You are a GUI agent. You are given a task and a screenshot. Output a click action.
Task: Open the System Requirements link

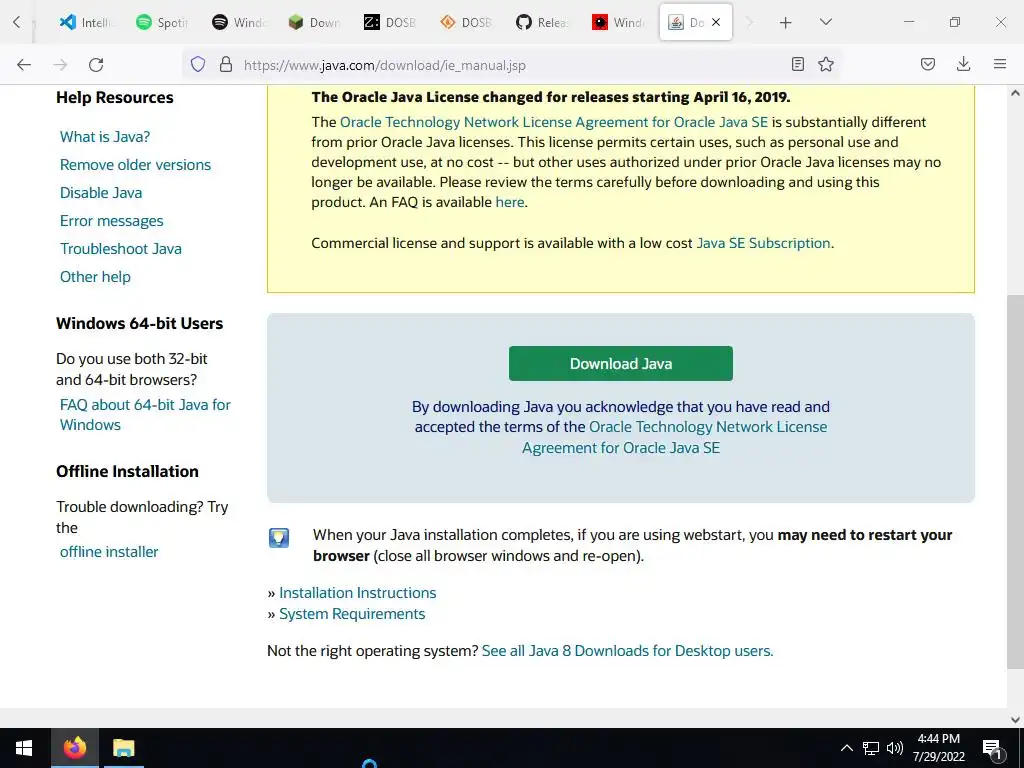pos(352,614)
